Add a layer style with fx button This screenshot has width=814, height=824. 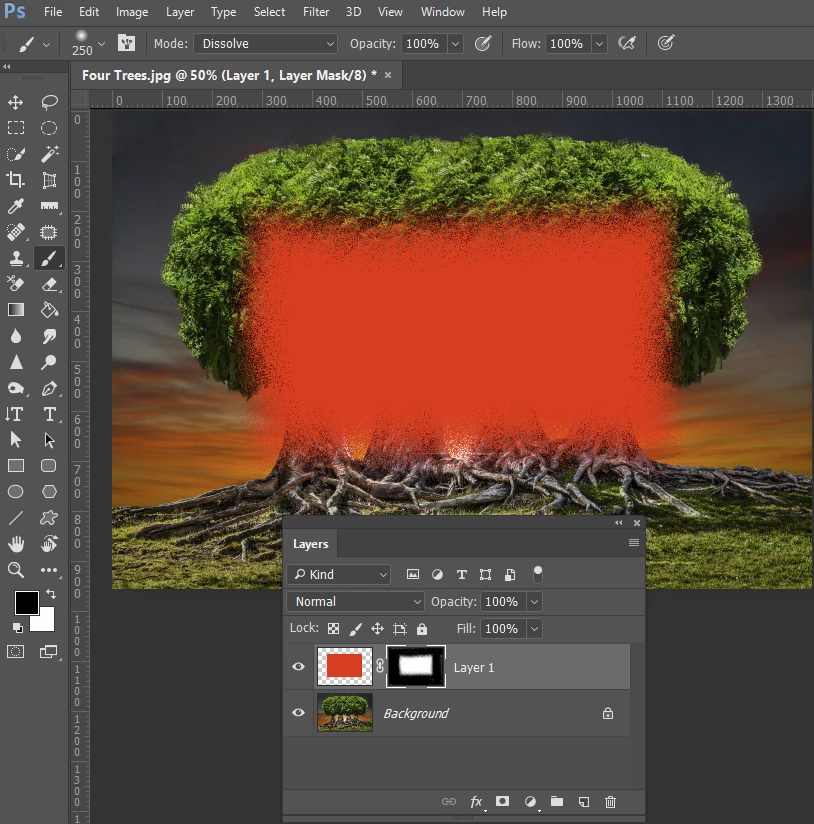477,801
